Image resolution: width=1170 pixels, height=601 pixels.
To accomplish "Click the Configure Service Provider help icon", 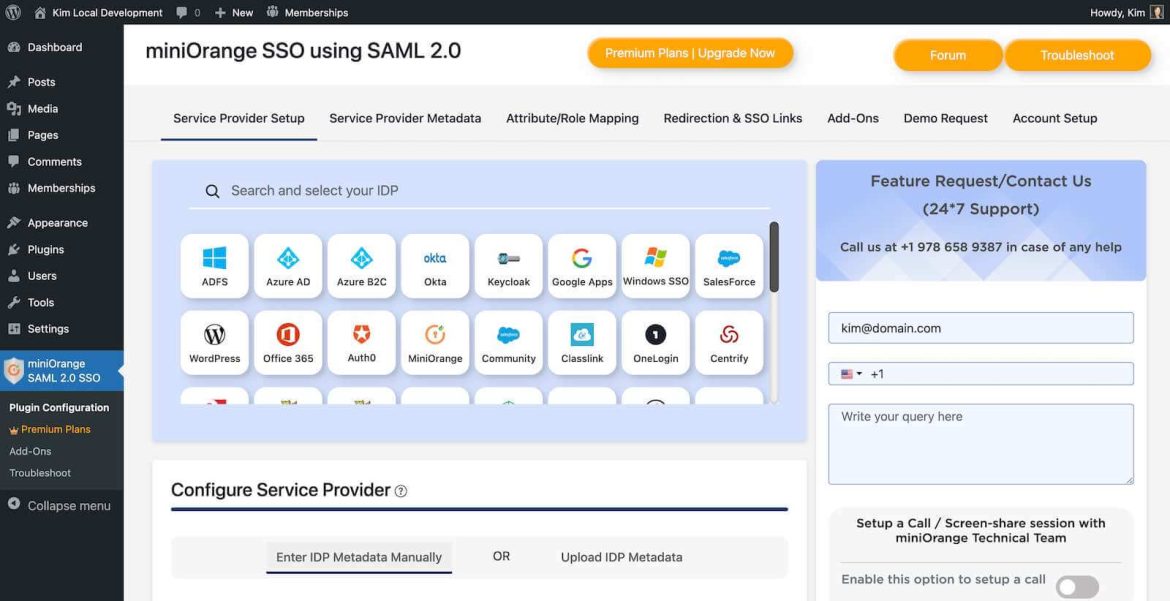I will [x=401, y=491].
